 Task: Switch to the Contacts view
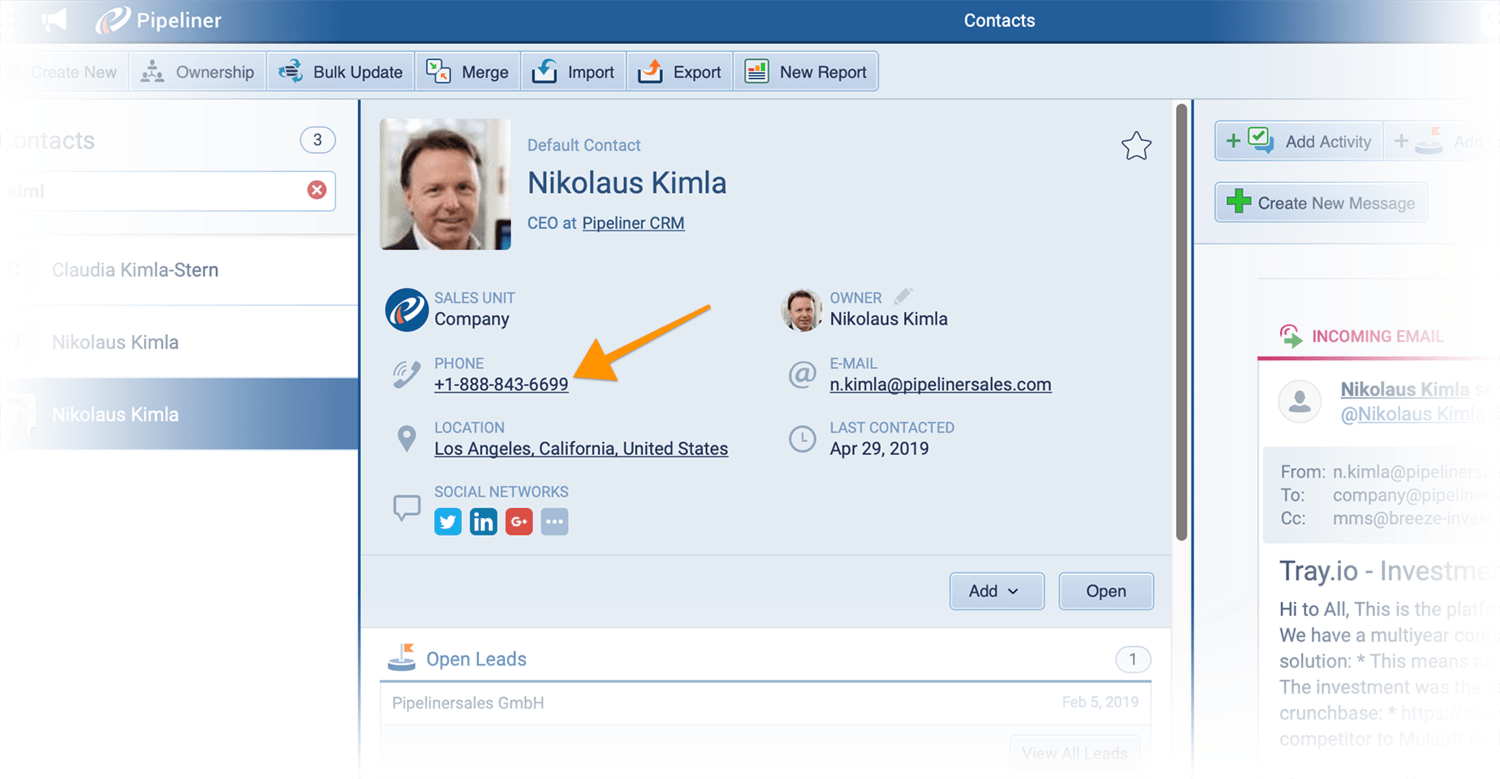click(999, 20)
